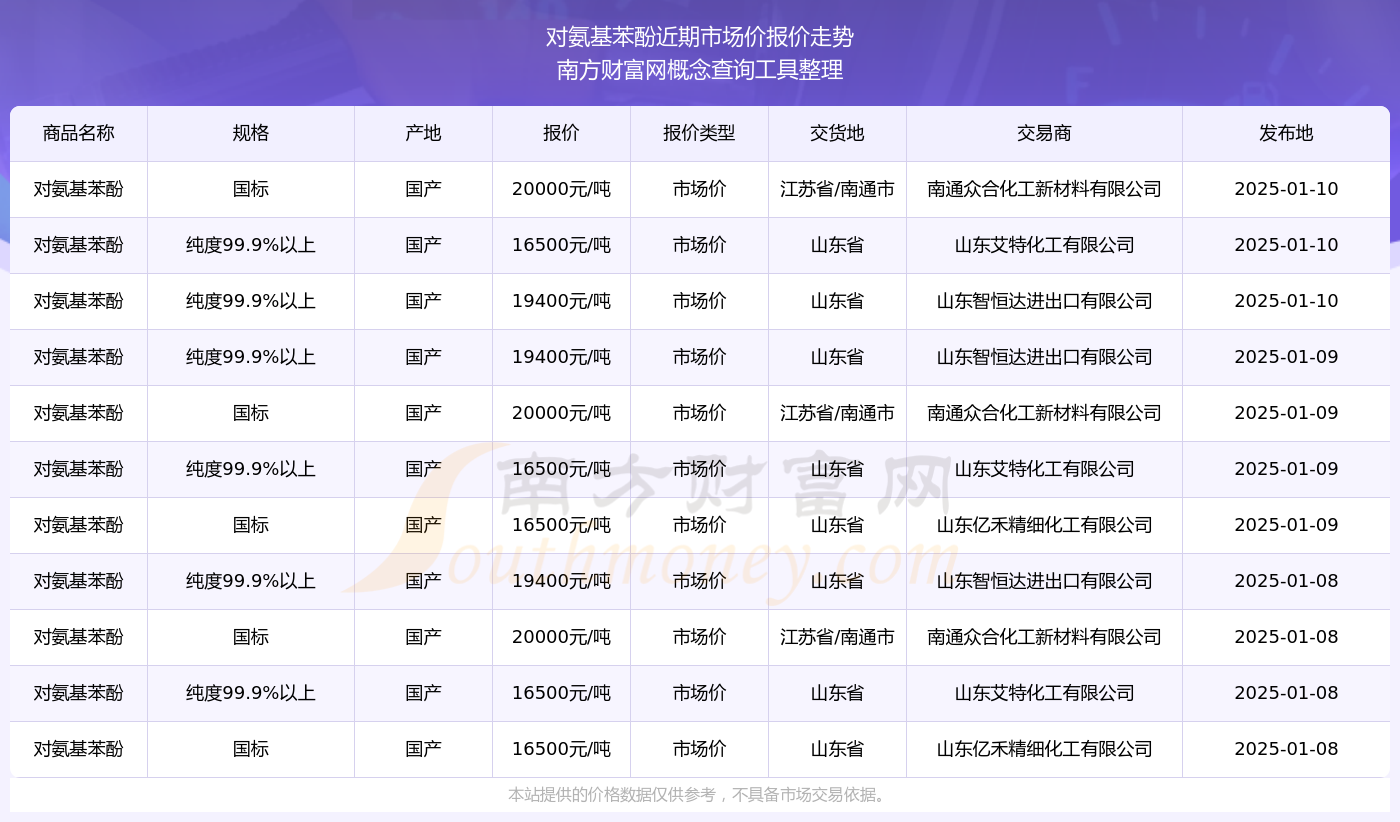The image size is (1400, 822).
Task: Click 江苏省/南通市 in the 2025-01-09 row
Action: (837, 413)
